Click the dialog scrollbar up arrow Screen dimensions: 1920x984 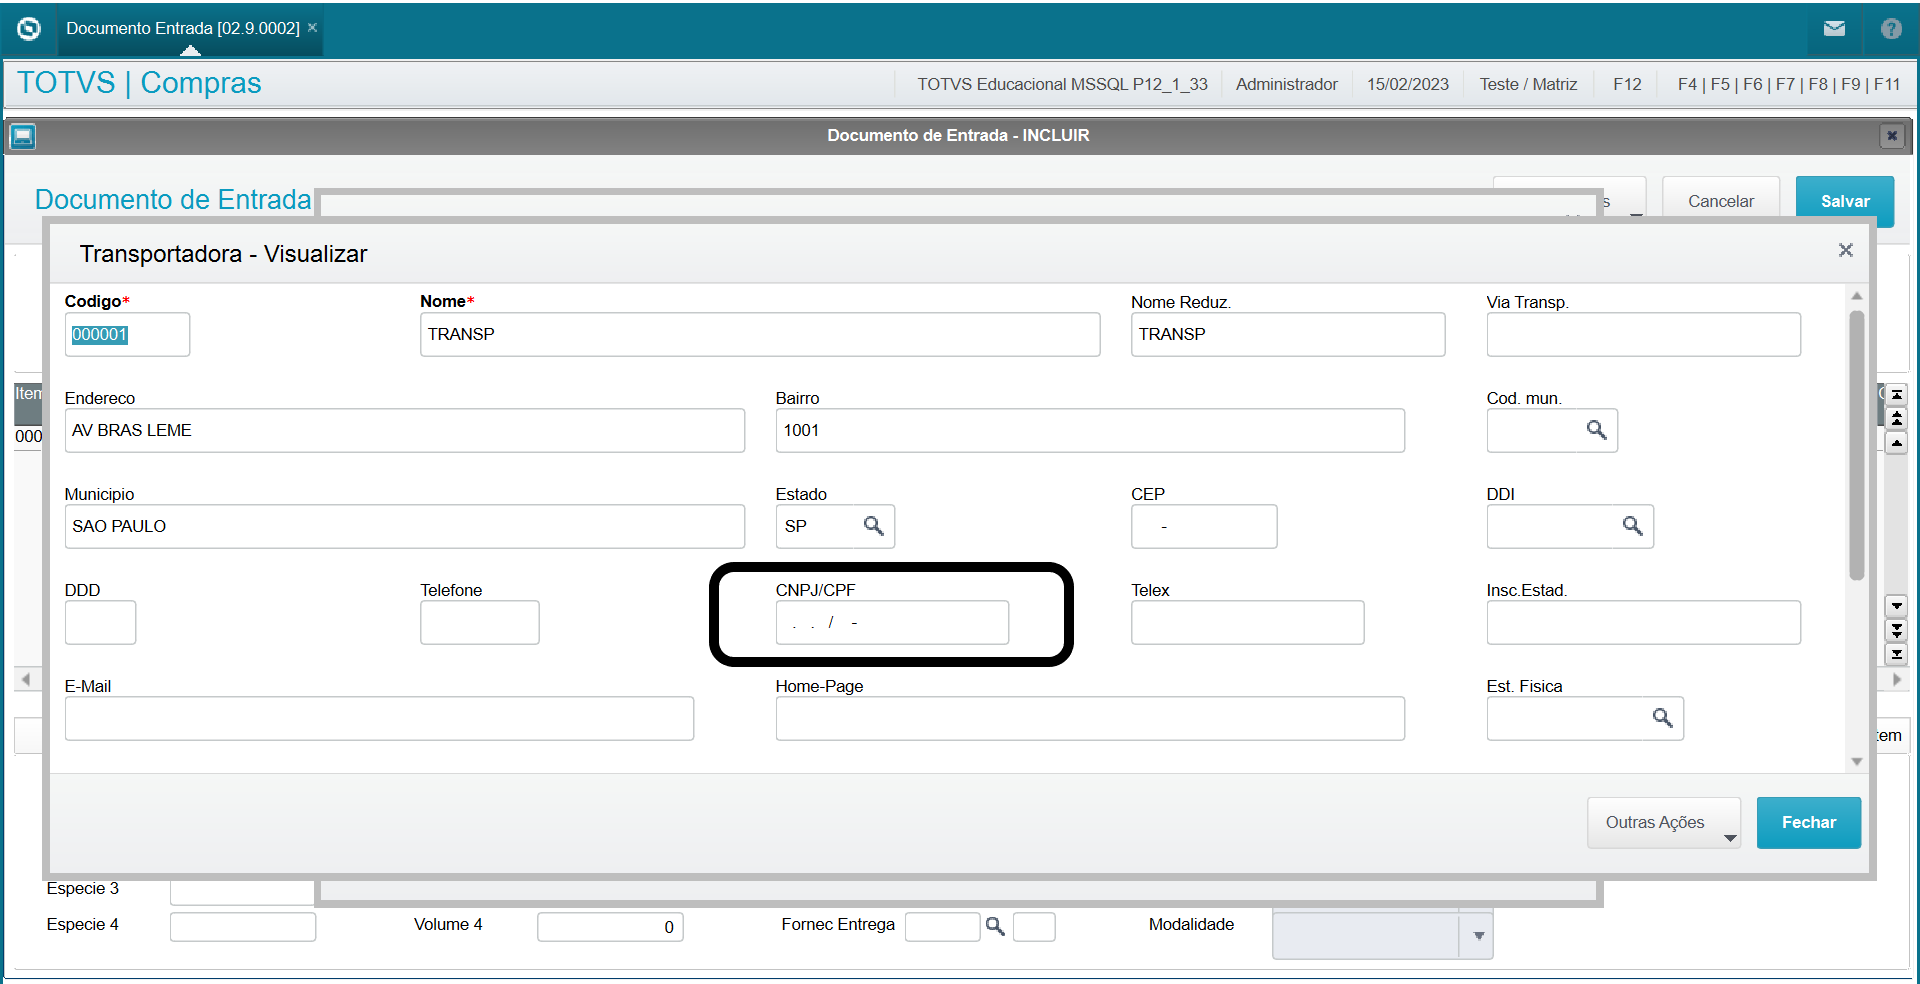[x=1857, y=296]
